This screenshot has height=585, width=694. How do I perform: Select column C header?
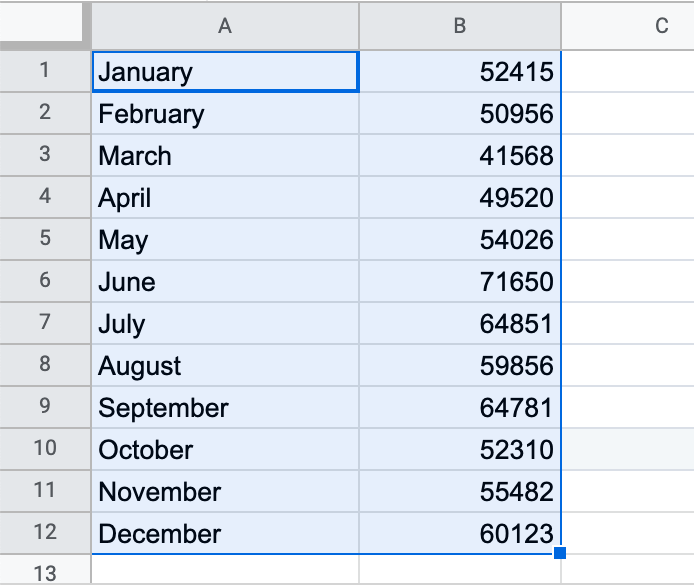coord(660,26)
